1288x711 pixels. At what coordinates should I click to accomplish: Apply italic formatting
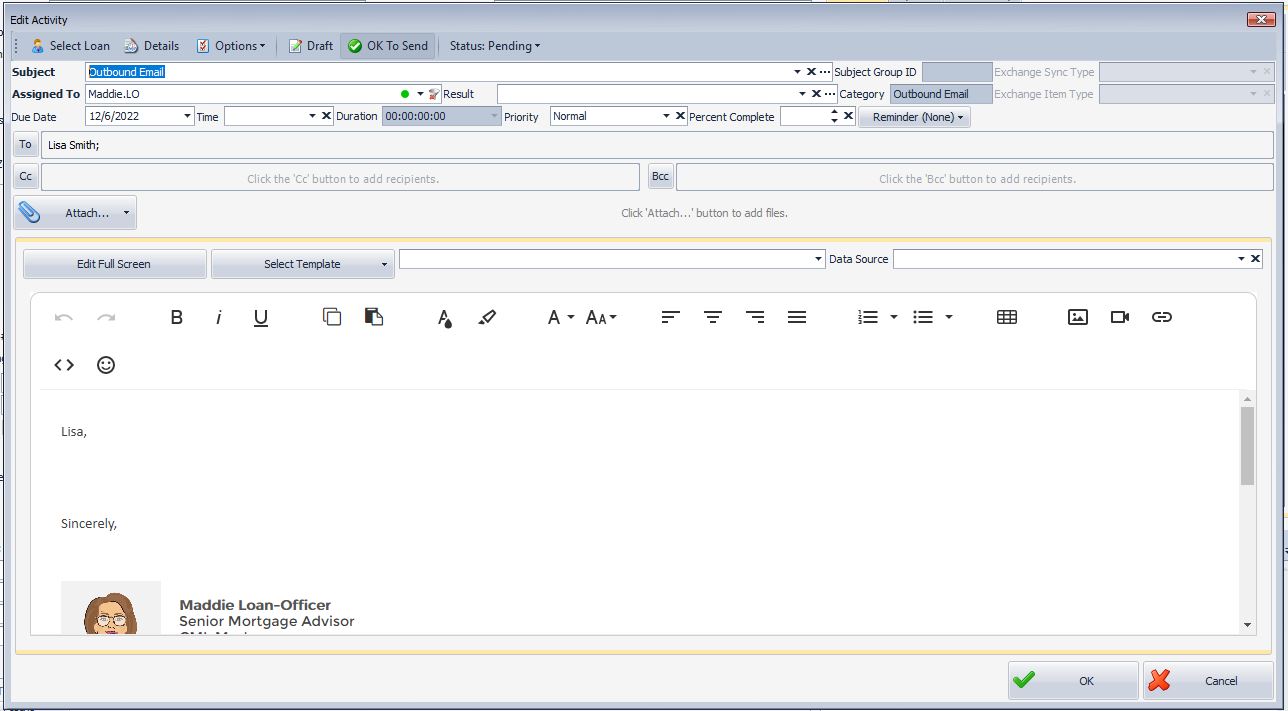(218, 317)
